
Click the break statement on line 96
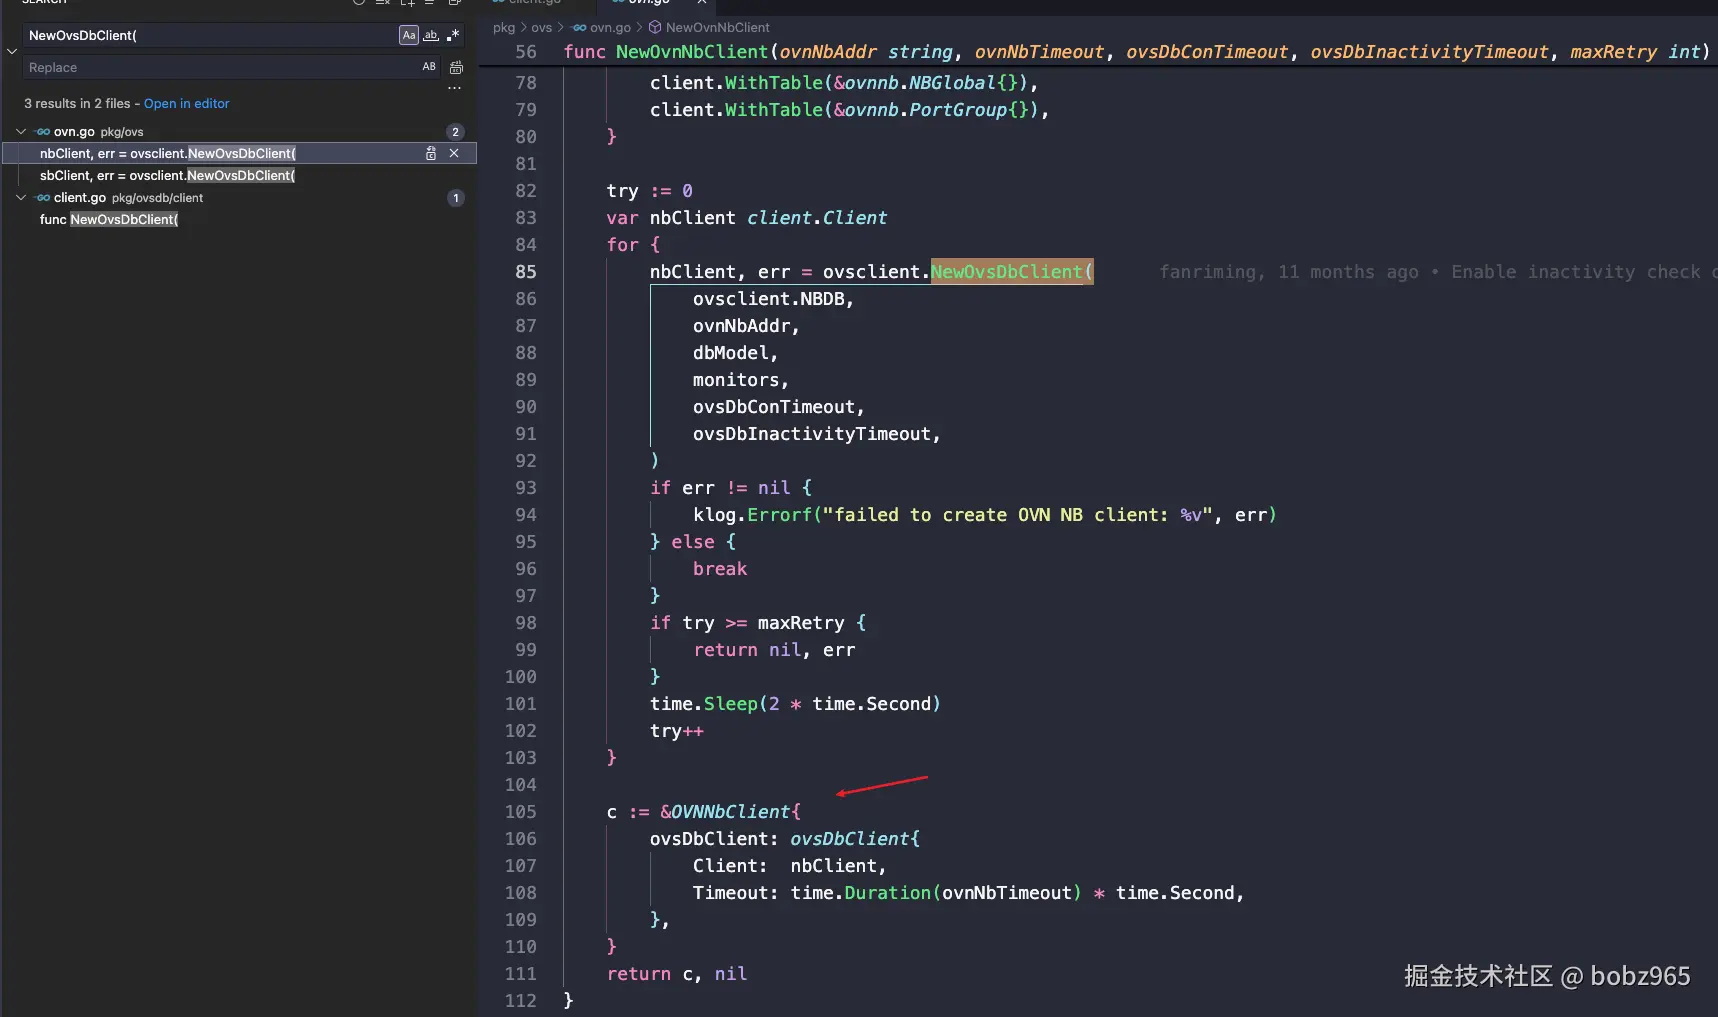pyautogui.click(x=720, y=569)
